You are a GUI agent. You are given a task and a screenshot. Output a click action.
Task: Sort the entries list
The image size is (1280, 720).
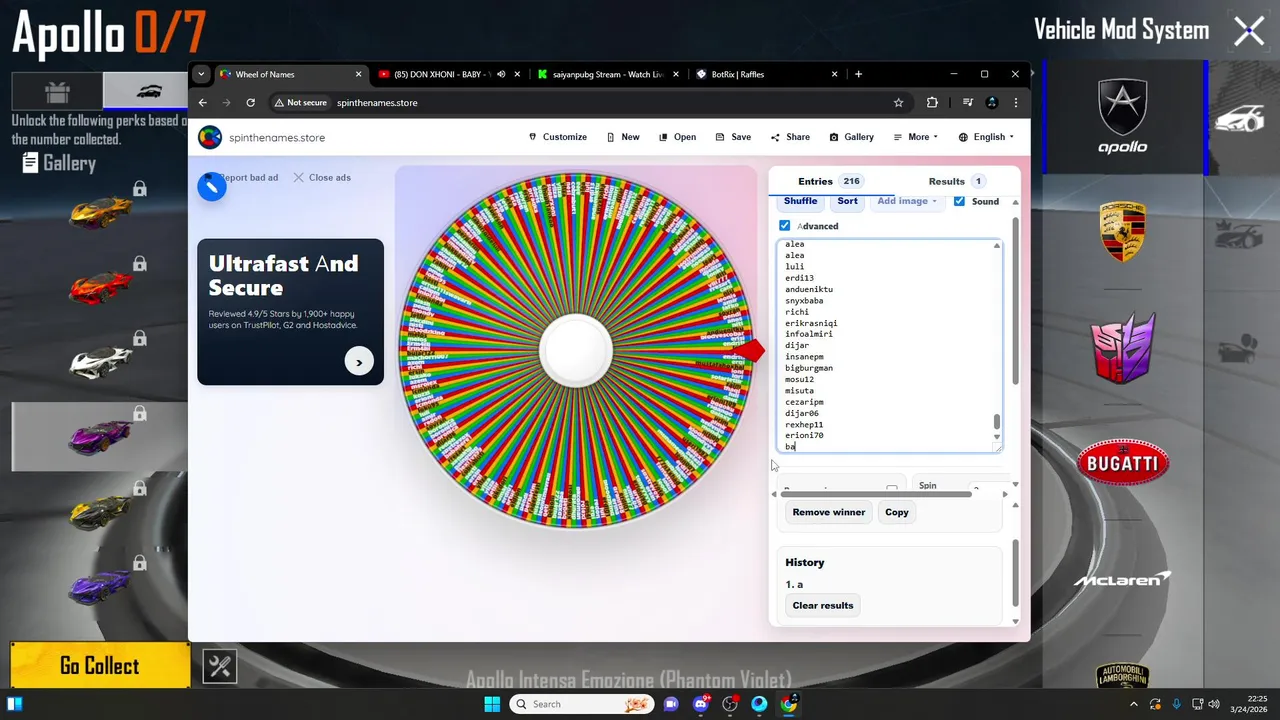tap(848, 201)
